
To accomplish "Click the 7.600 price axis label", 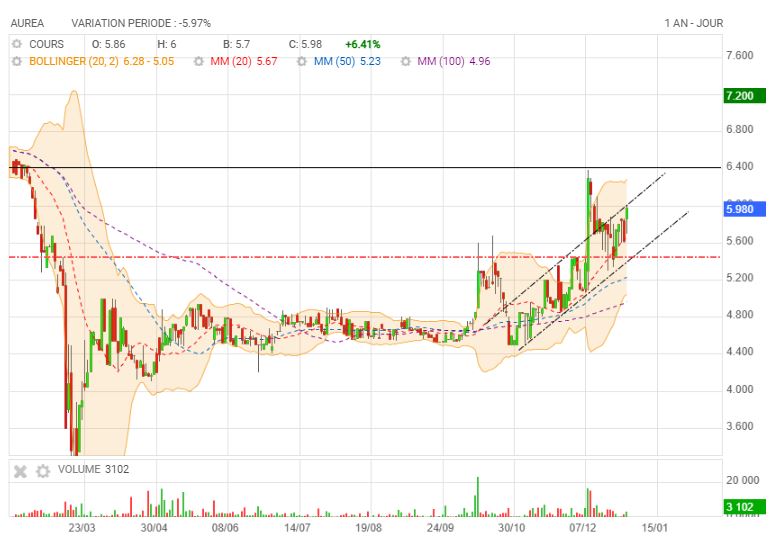I will pos(740,55).
